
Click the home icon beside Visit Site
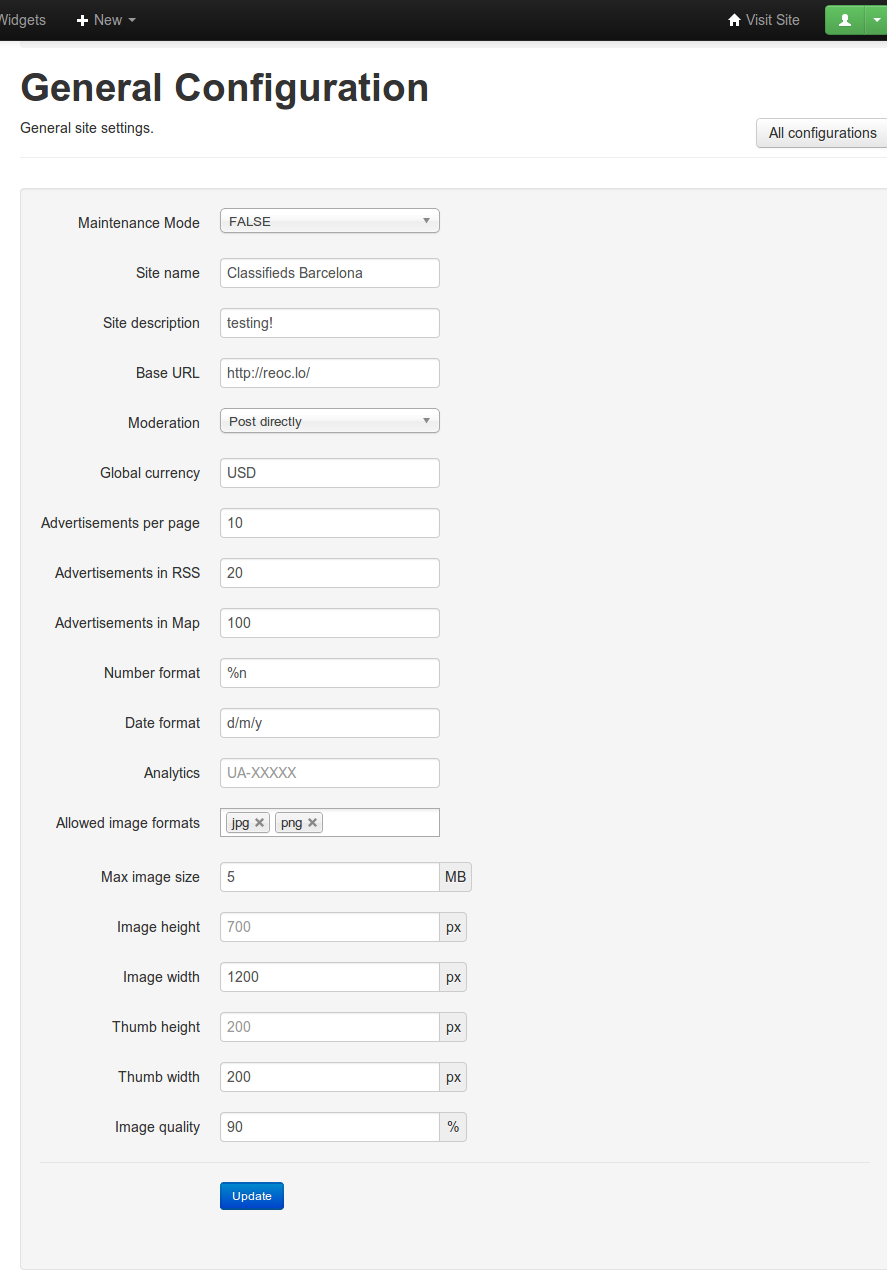coord(734,20)
